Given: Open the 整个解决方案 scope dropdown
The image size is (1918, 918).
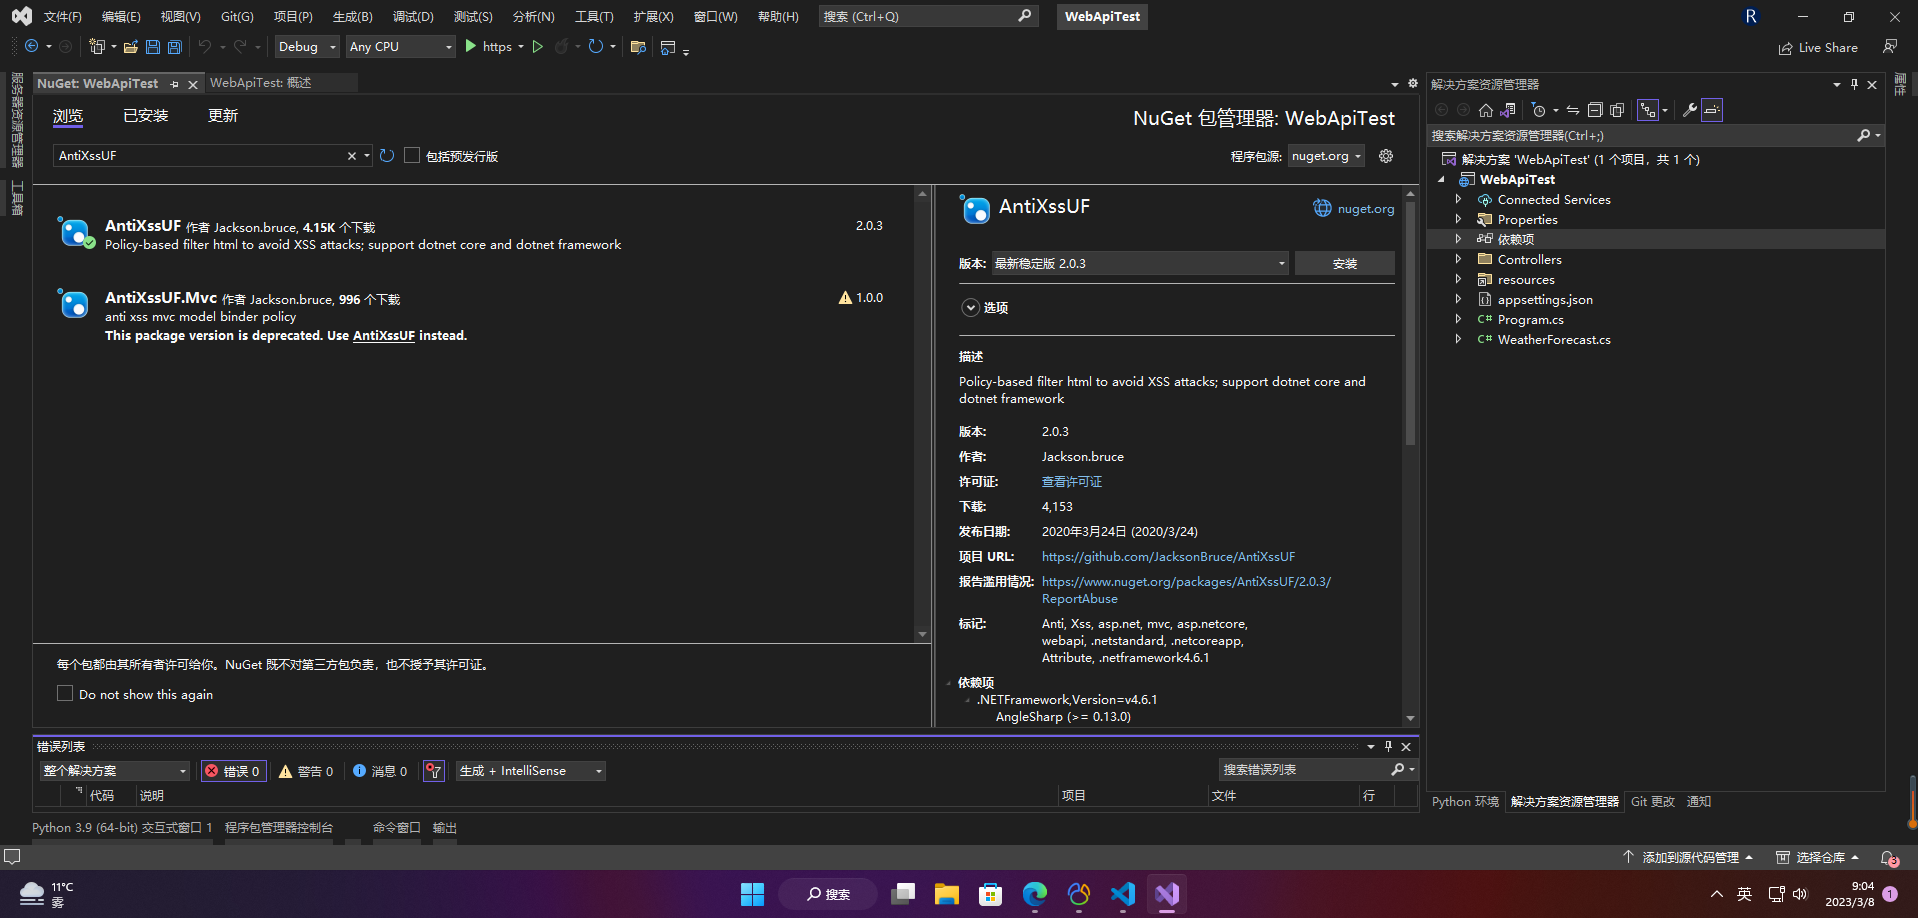Looking at the screenshot, I should [x=115, y=771].
